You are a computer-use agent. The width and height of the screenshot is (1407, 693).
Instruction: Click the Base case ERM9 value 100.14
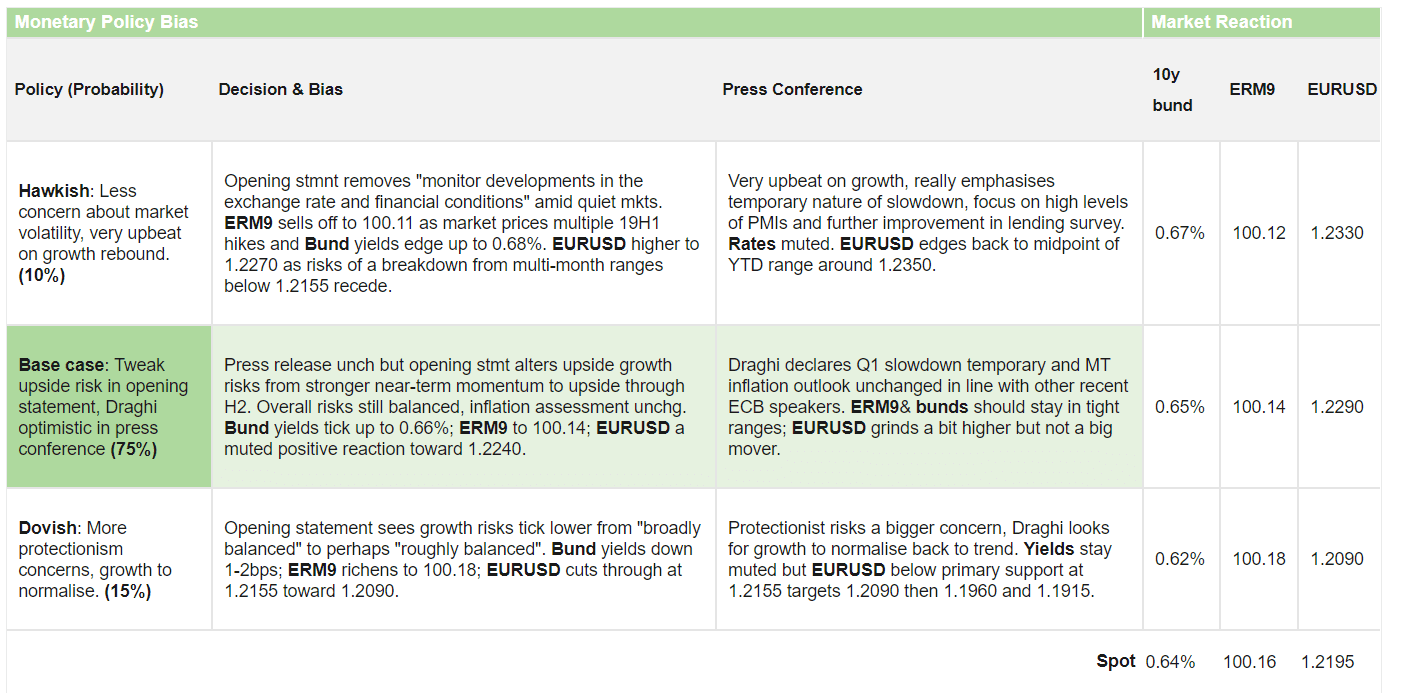click(x=1259, y=407)
